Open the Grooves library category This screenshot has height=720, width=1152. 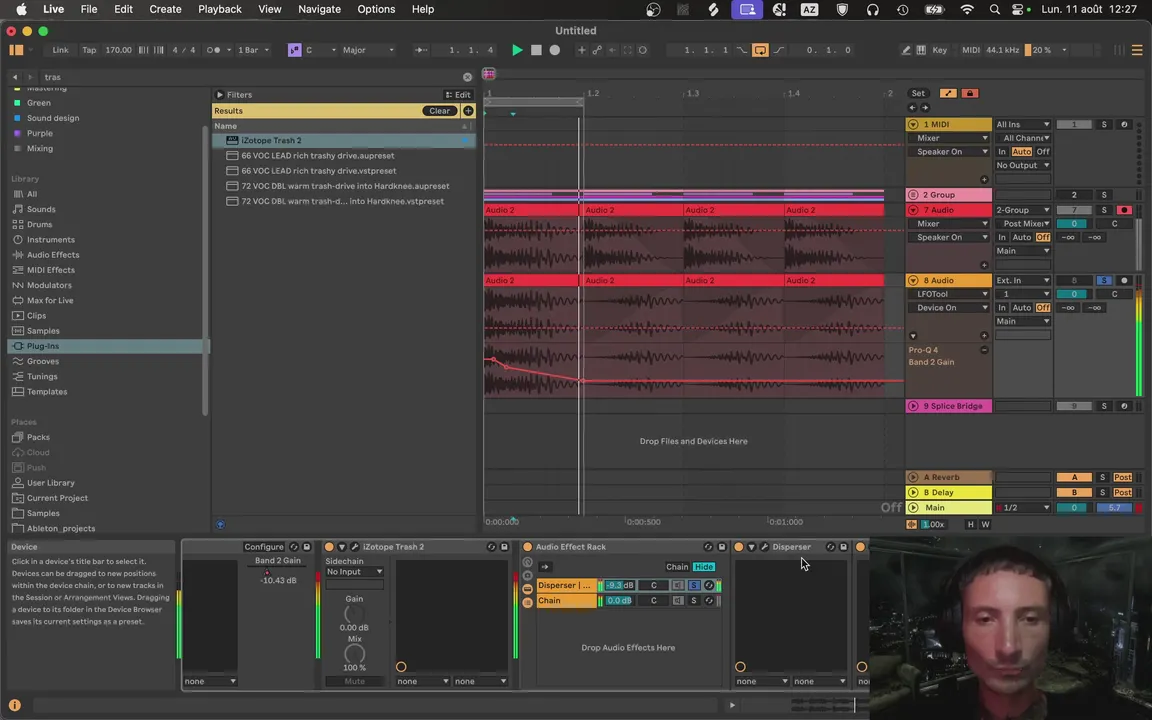pos(43,361)
